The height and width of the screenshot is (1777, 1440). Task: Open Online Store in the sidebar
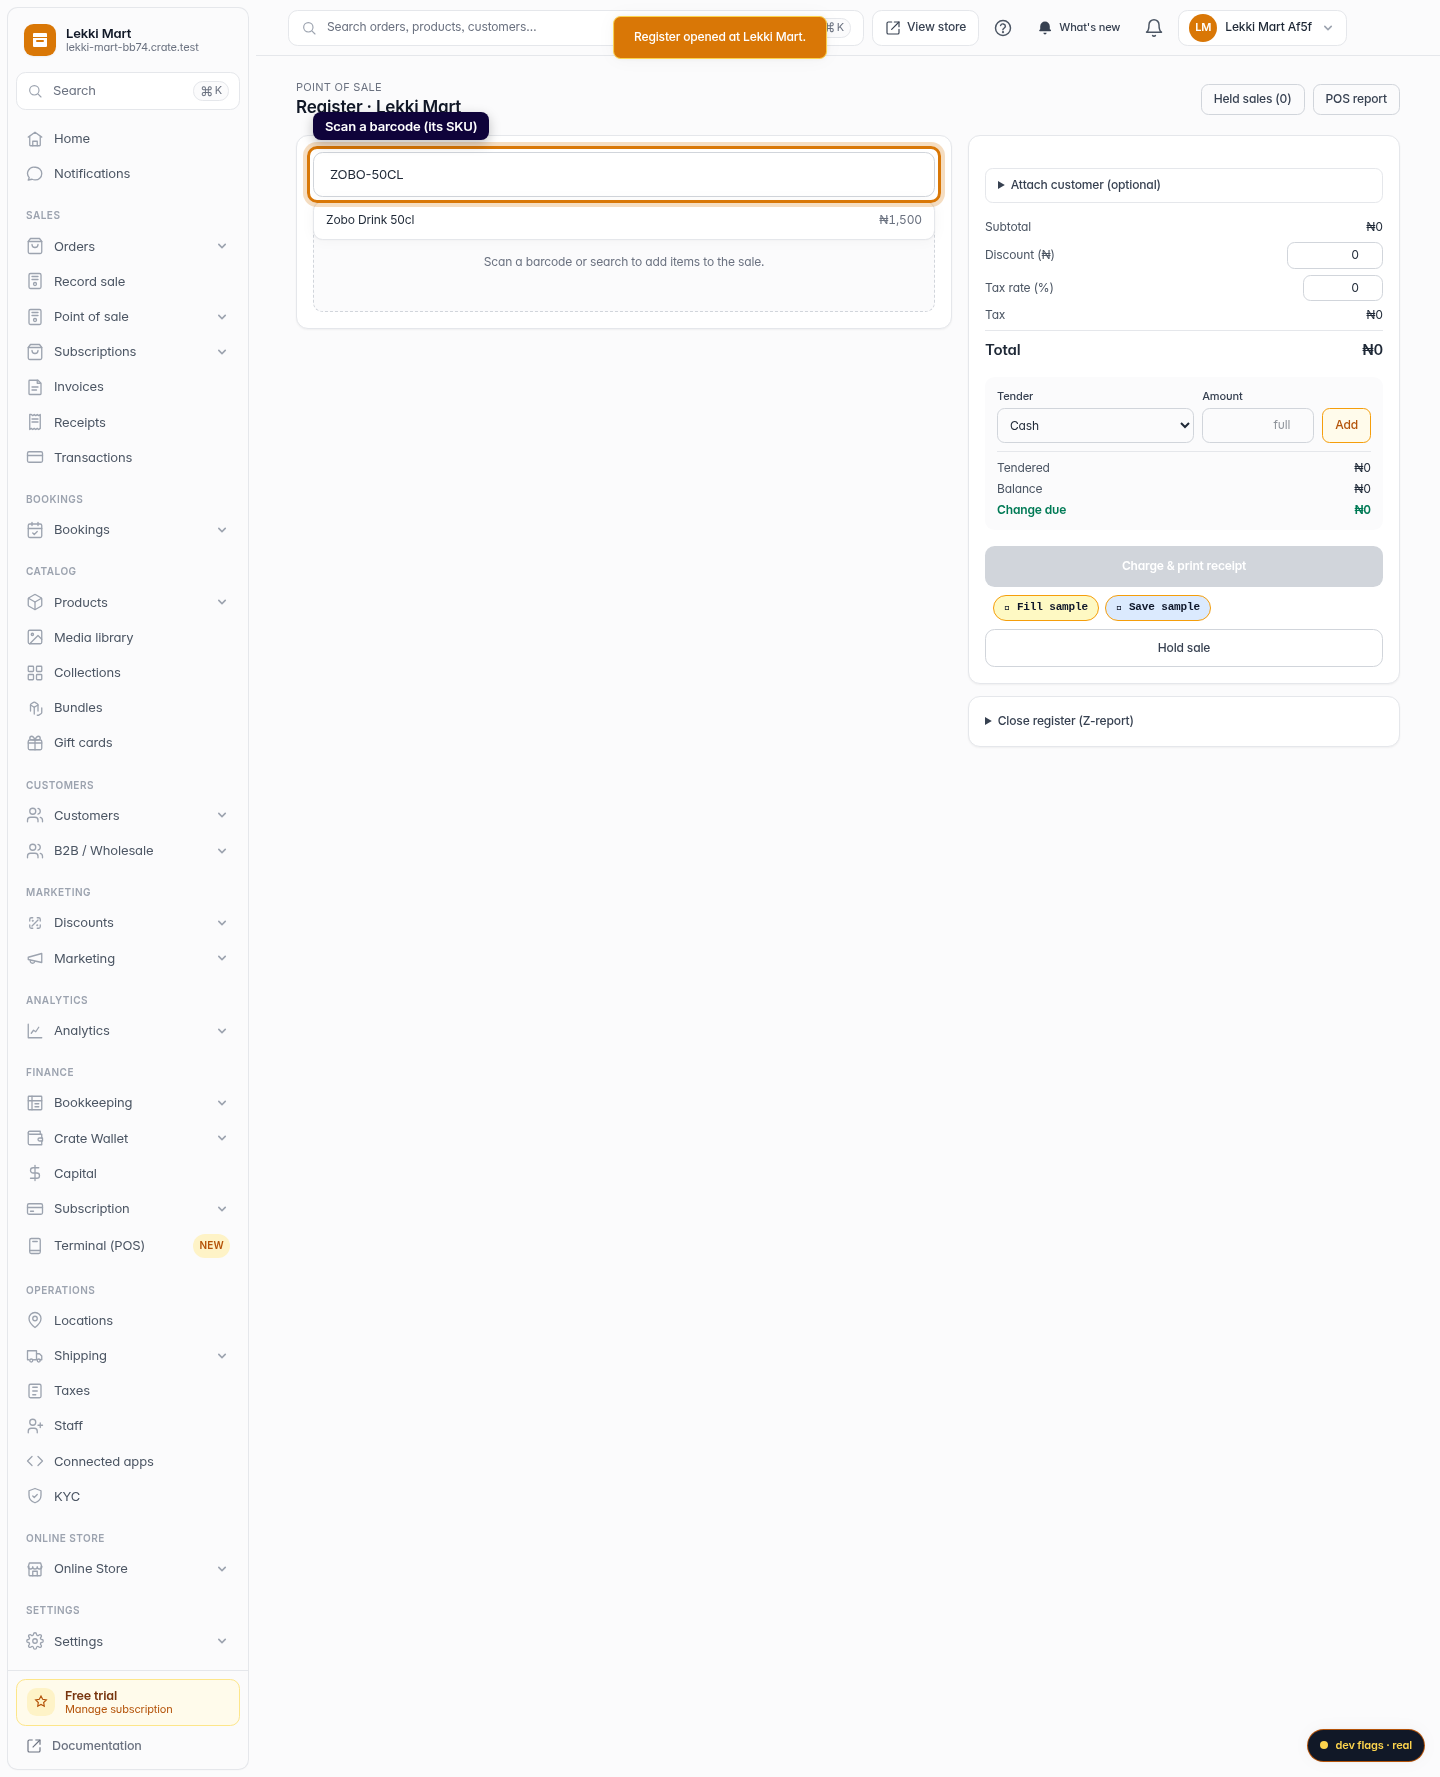click(x=128, y=1569)
